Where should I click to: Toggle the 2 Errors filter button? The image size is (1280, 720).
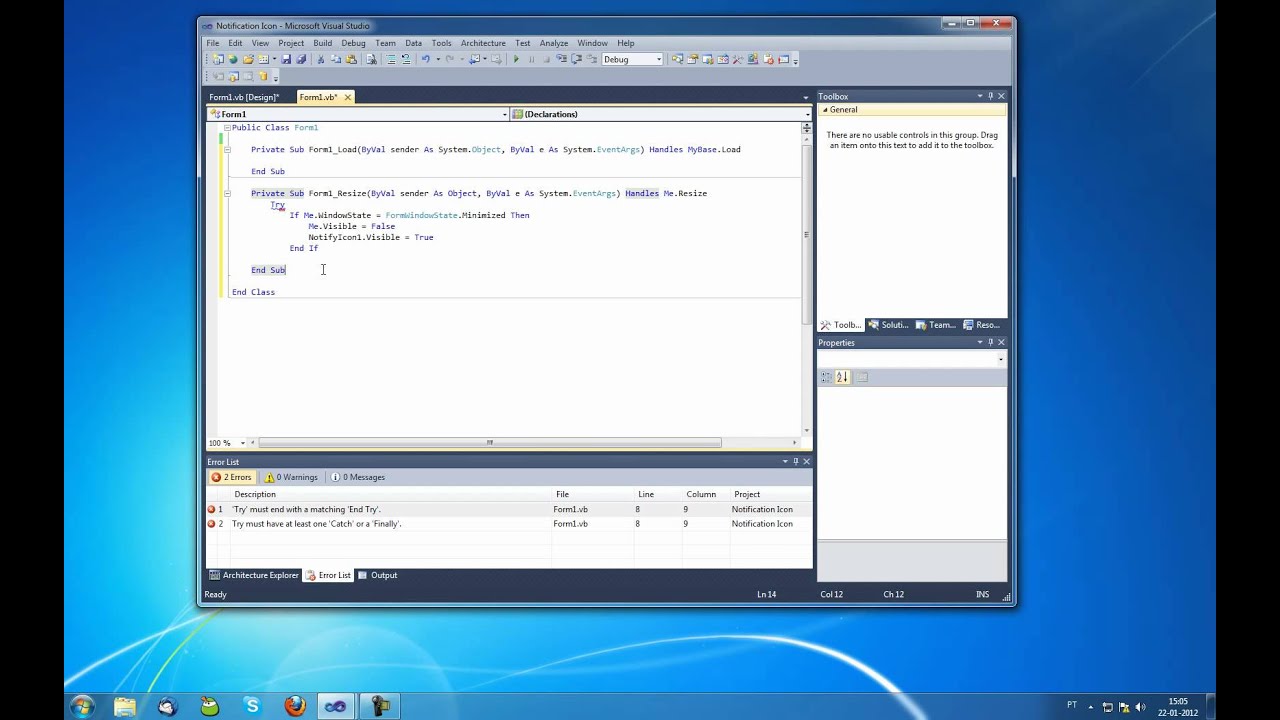tap(232, 477)
